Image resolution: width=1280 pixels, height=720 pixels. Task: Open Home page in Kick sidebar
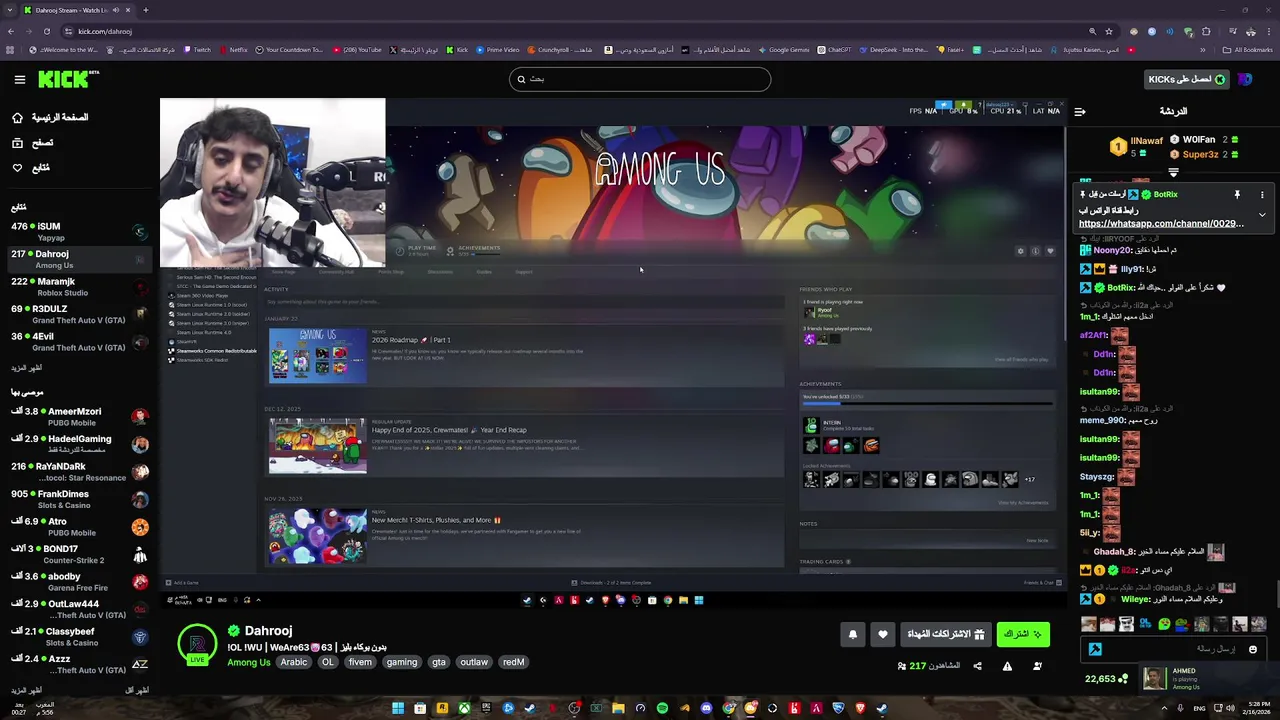pyautogui.click(x=50, y=117)
